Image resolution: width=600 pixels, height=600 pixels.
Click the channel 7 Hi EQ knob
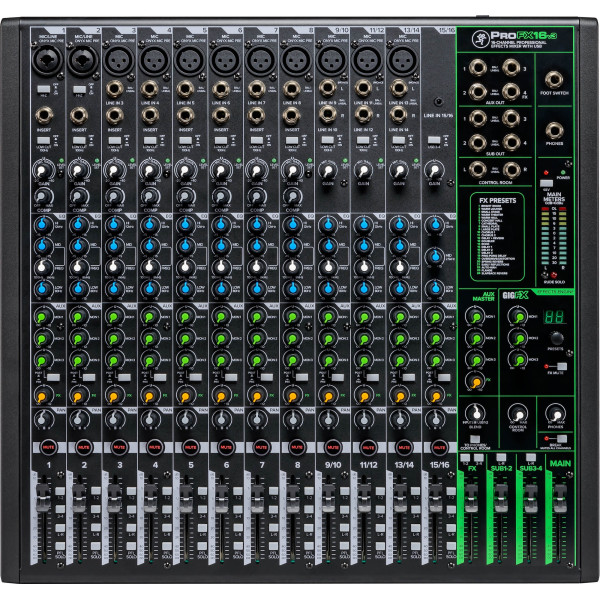coord(258,226)
